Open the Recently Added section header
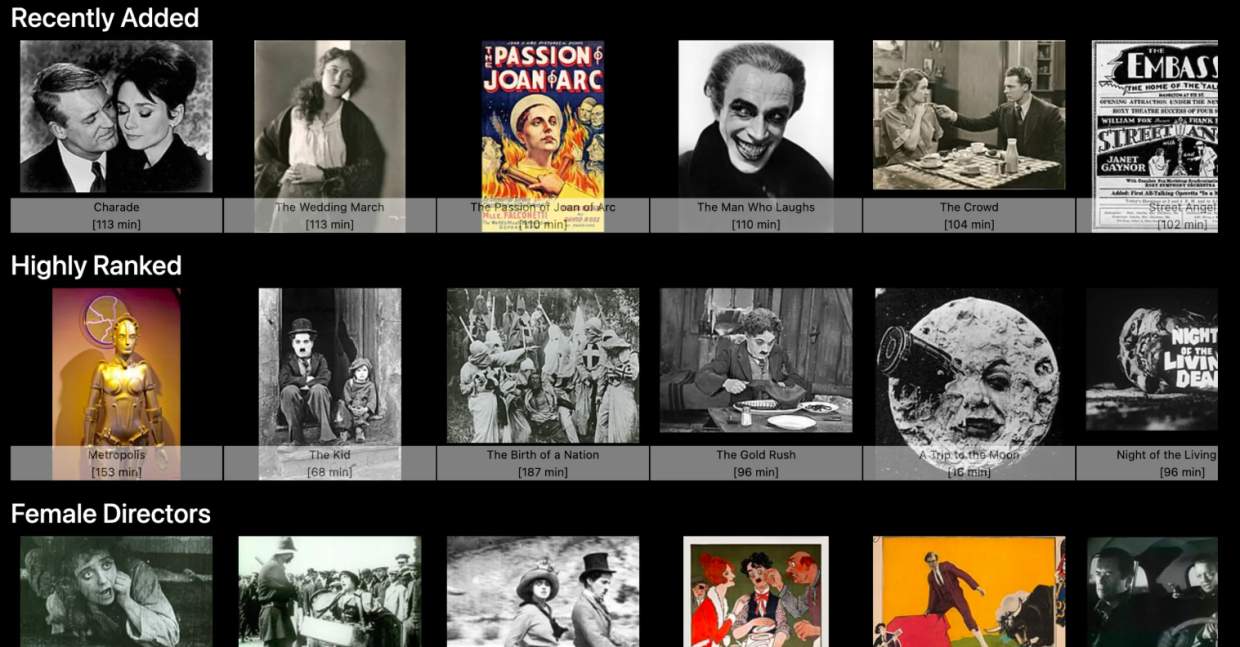Screen dimensions: 1240x647 [104, 17]
